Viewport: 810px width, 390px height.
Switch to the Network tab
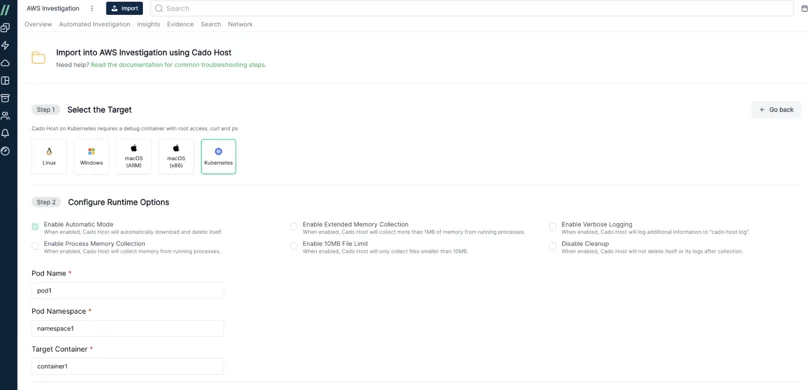[240, 24]
